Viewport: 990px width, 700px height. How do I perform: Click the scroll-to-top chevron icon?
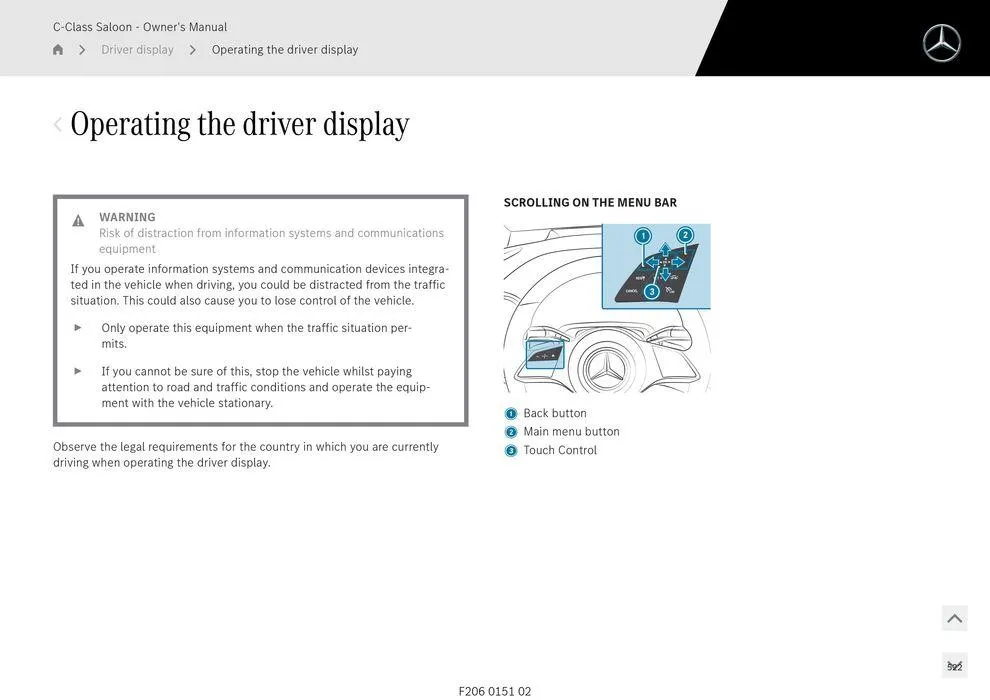[x=954, y=617]
